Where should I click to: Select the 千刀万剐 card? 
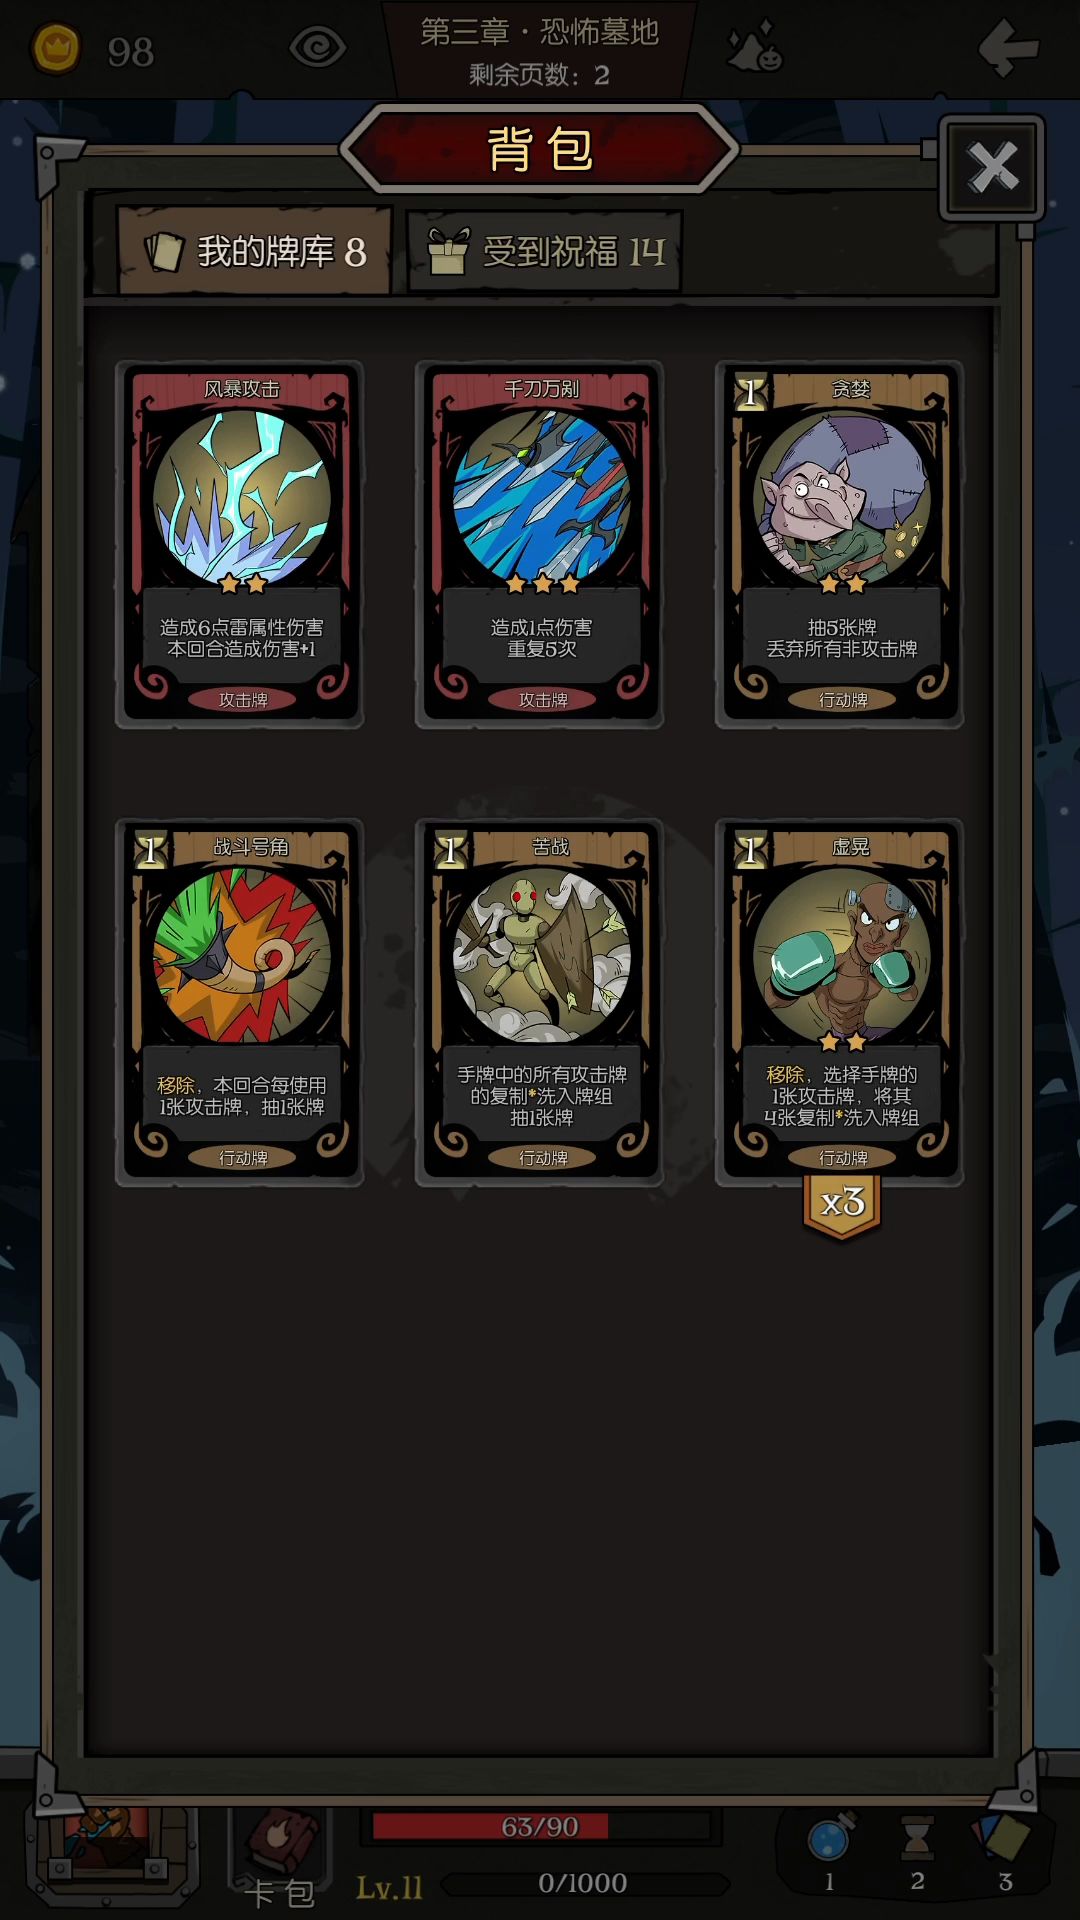tap(540, 544)
